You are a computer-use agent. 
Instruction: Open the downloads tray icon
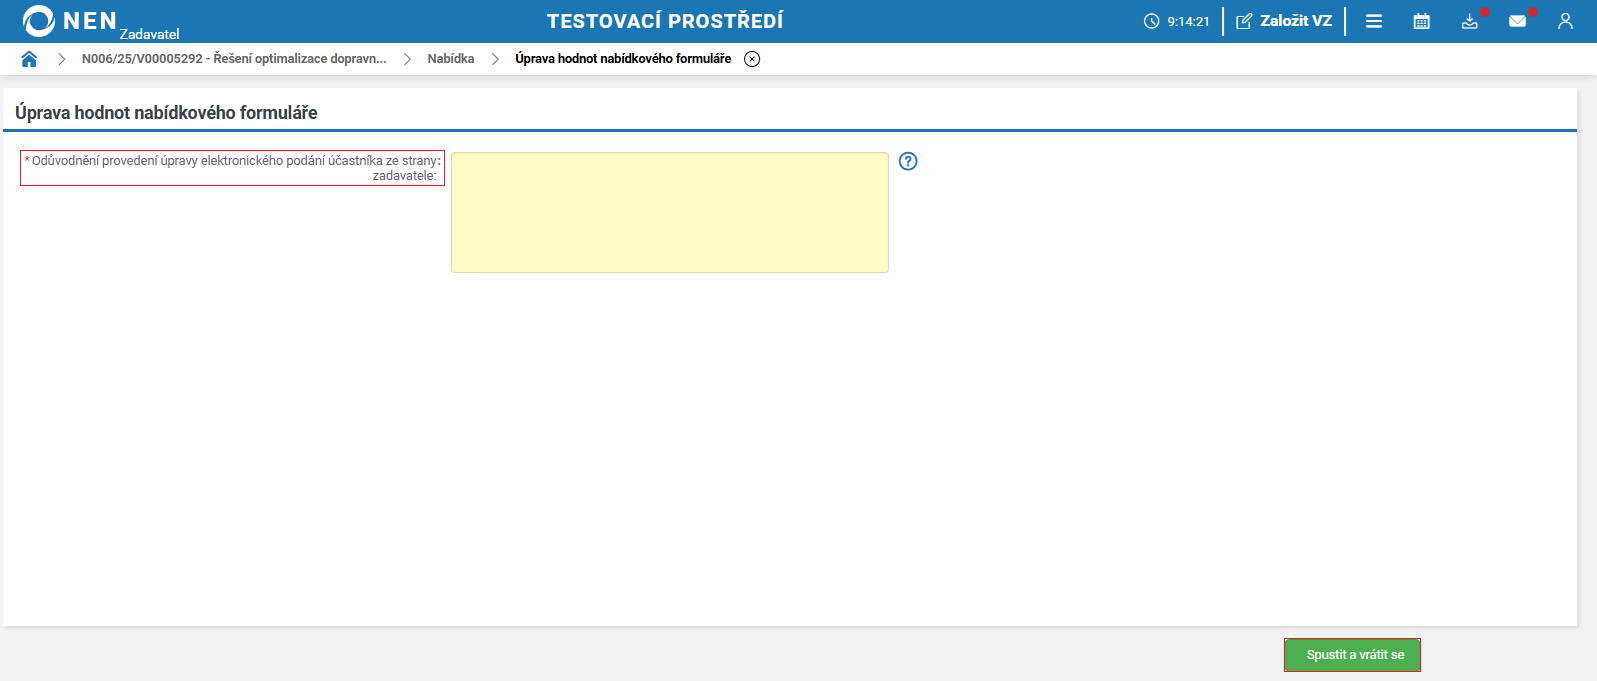(x=1469, y=21)
